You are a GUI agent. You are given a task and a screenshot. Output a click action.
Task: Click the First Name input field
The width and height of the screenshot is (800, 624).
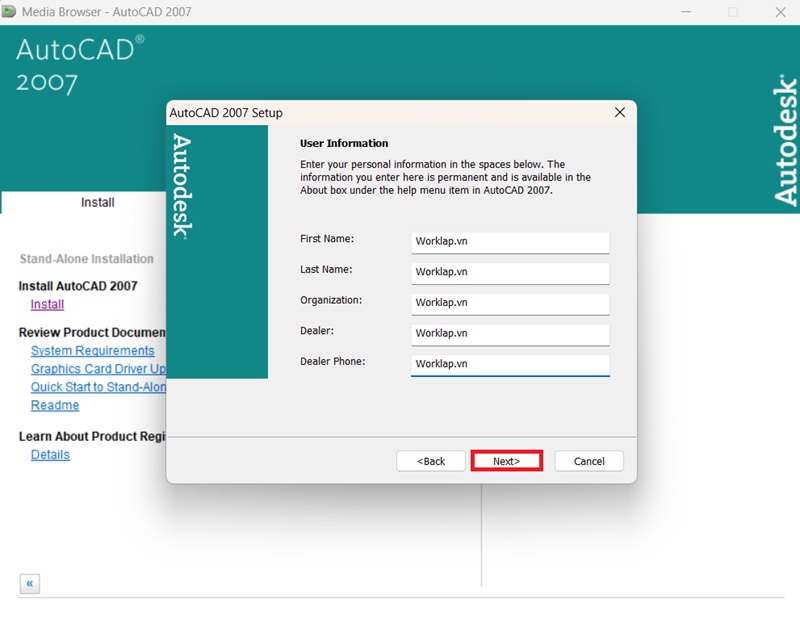click(x=510, y=242)
